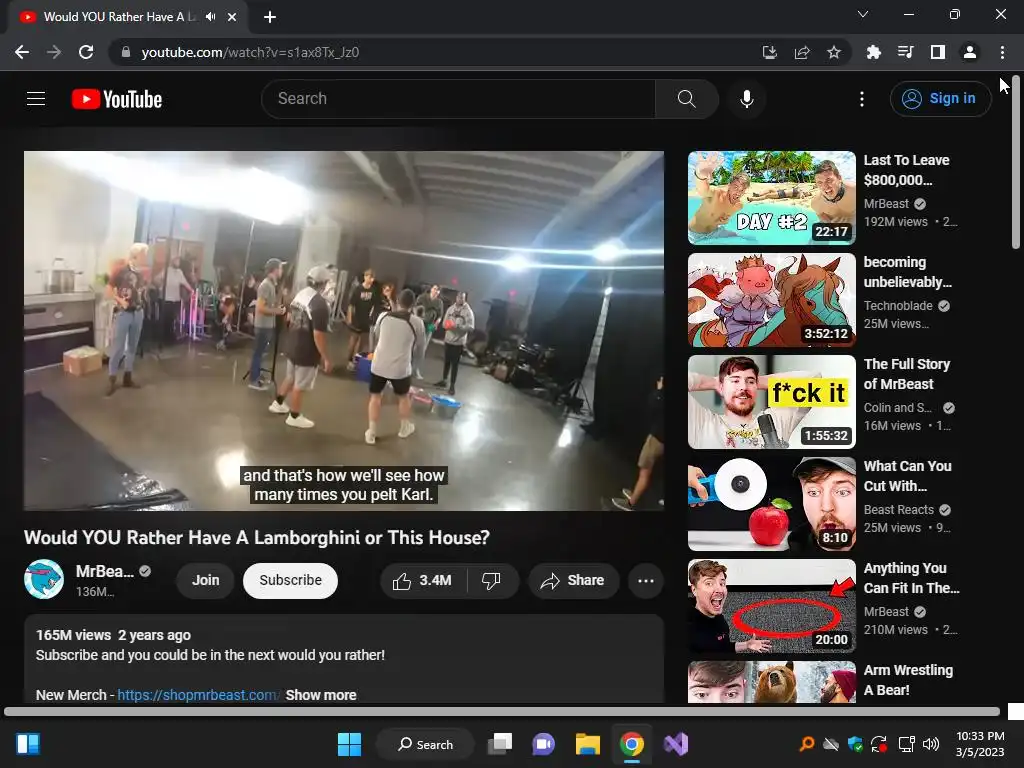This screenshot has width=1024, height=768.
Task: Open Anything You Can Fit In The video
Action: [x=772, y=605]
